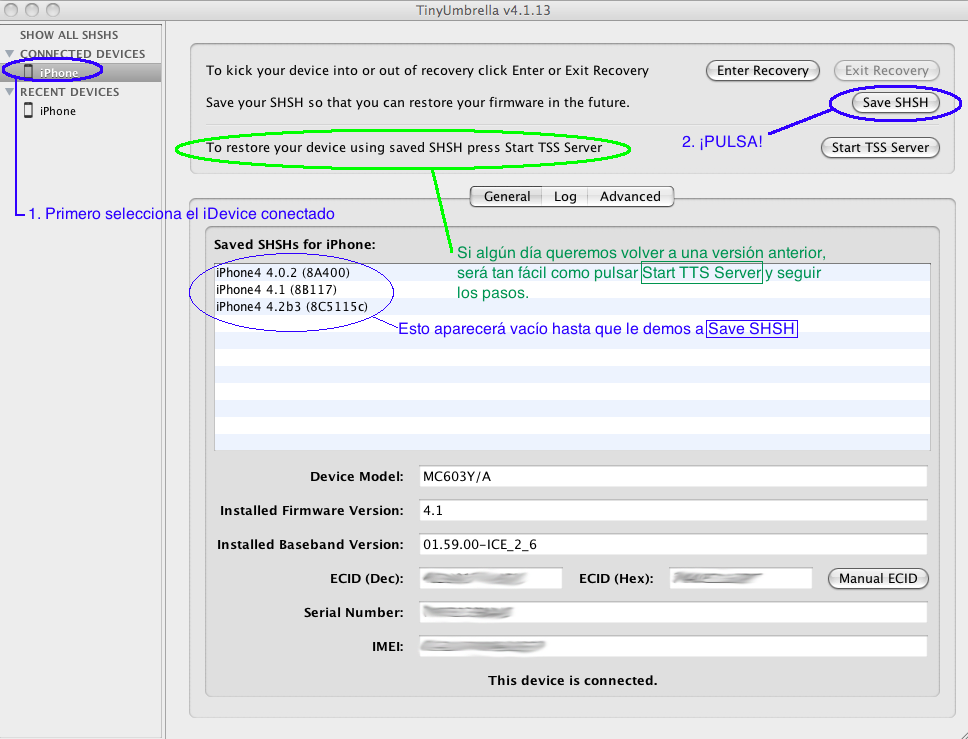Click the Enter Recovery button
The image size is (968, 739).
(x=762, y=70)
